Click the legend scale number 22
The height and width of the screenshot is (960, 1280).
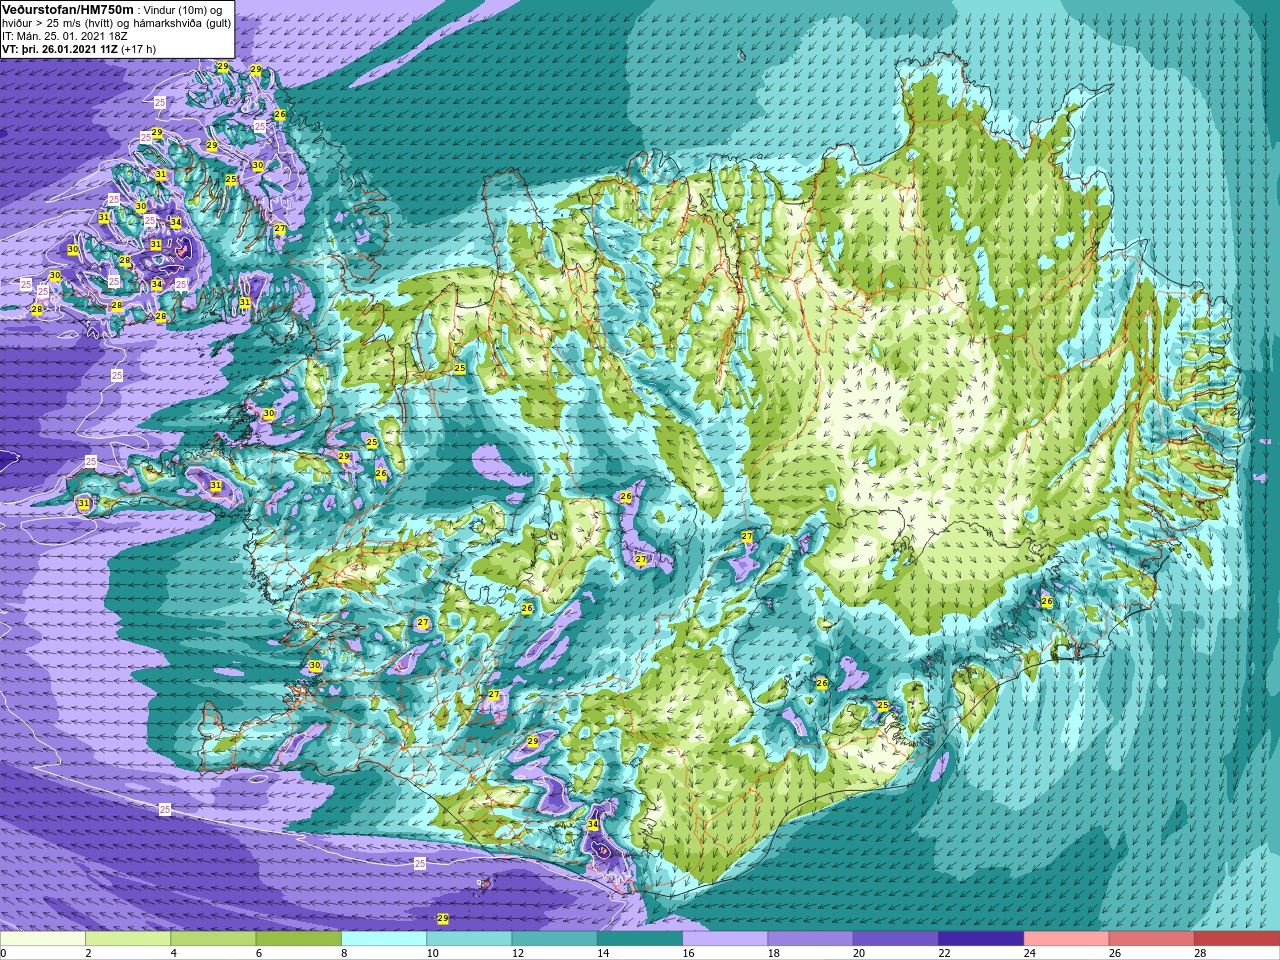(x=944, y=953)
